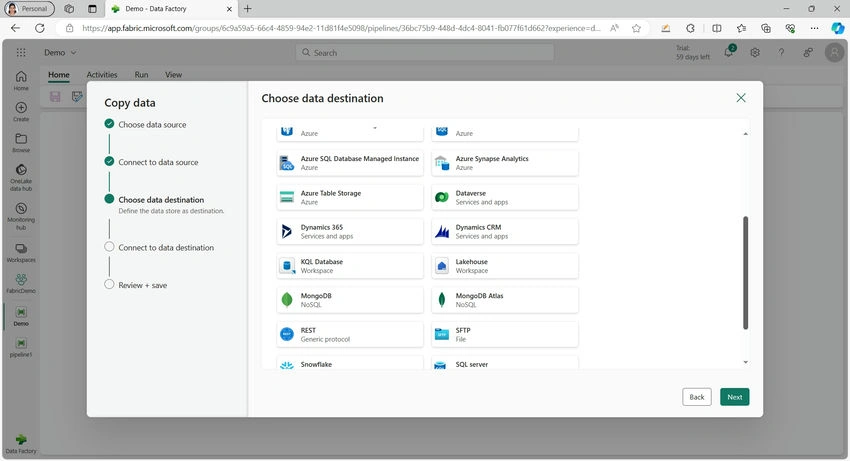Select Connect to data destination step
The image size is (850, 461).
point(159,247)
